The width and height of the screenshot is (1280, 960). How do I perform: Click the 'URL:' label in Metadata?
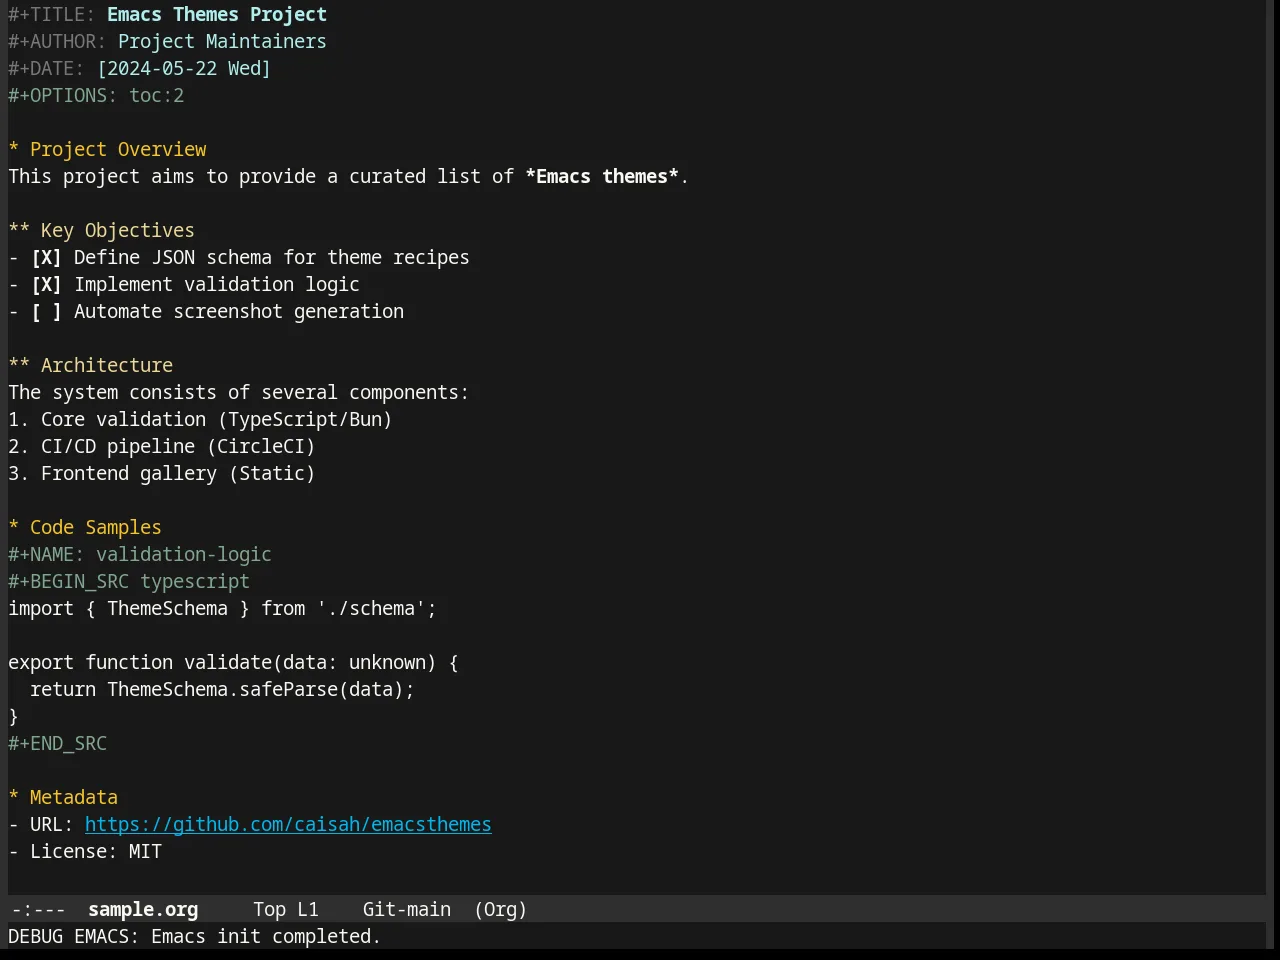tap(52, 825)
